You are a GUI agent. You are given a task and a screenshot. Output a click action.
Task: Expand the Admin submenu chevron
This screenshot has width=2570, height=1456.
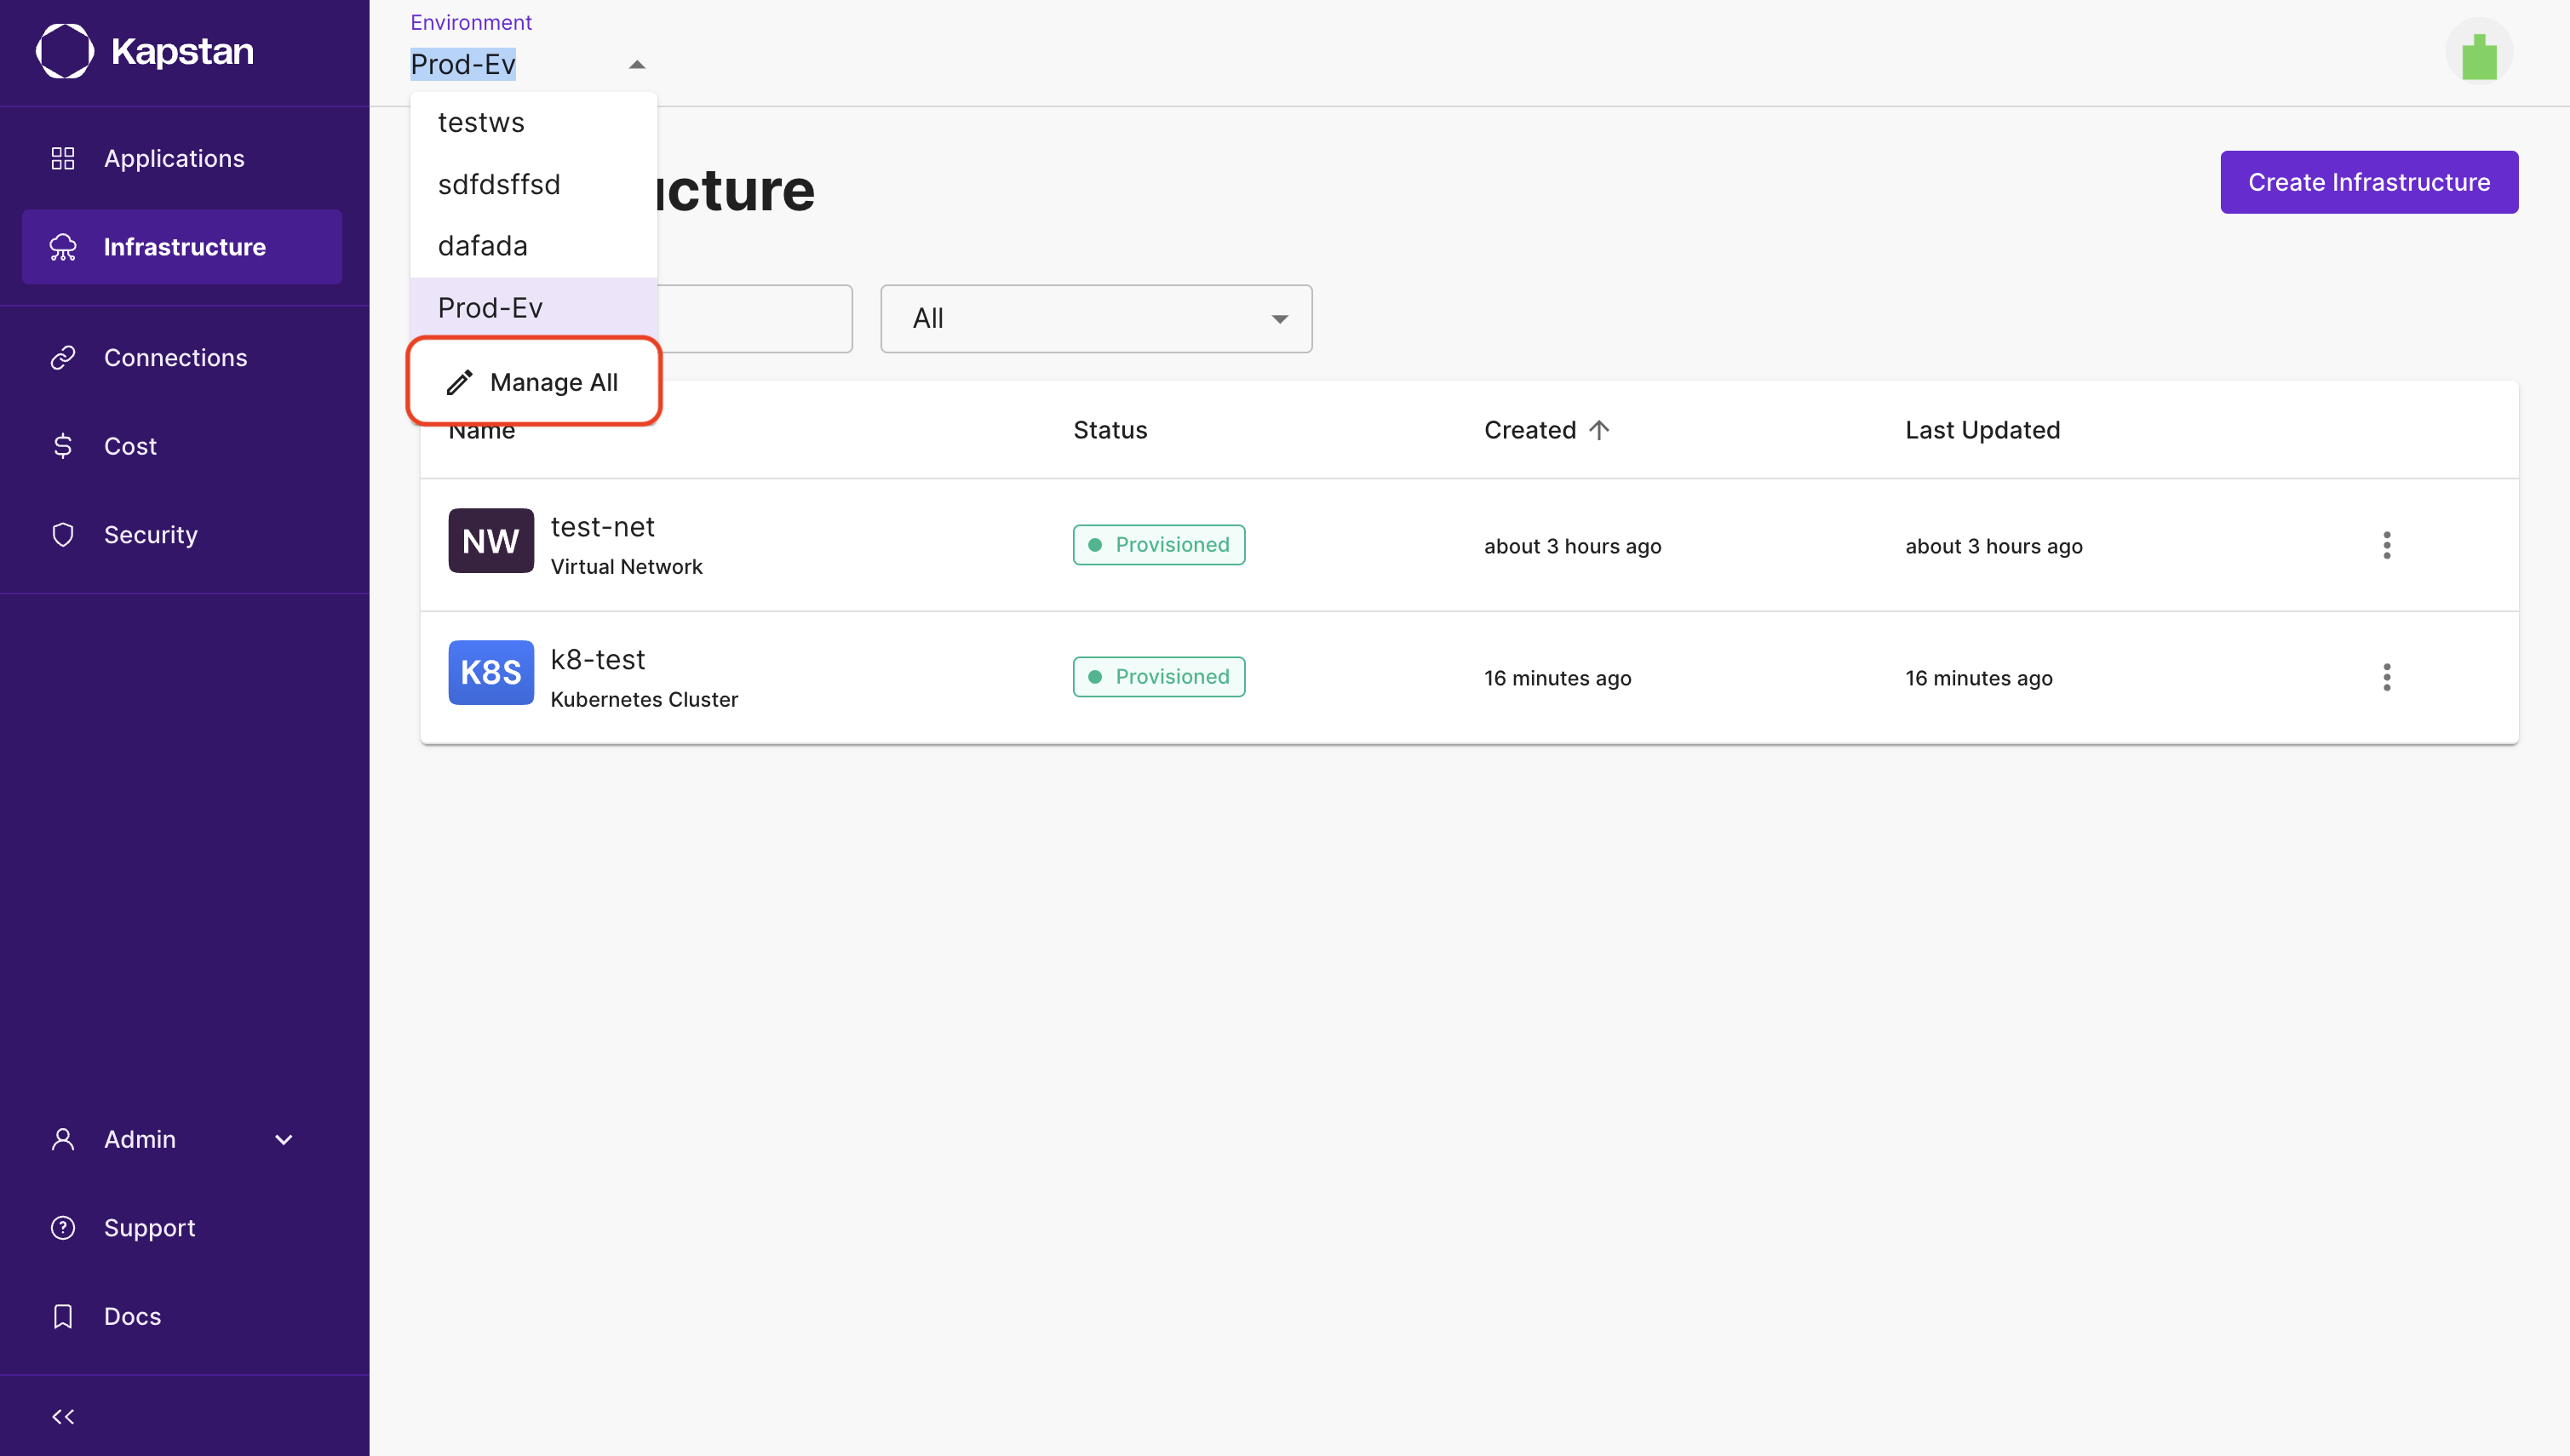[x=284, y=1139]
